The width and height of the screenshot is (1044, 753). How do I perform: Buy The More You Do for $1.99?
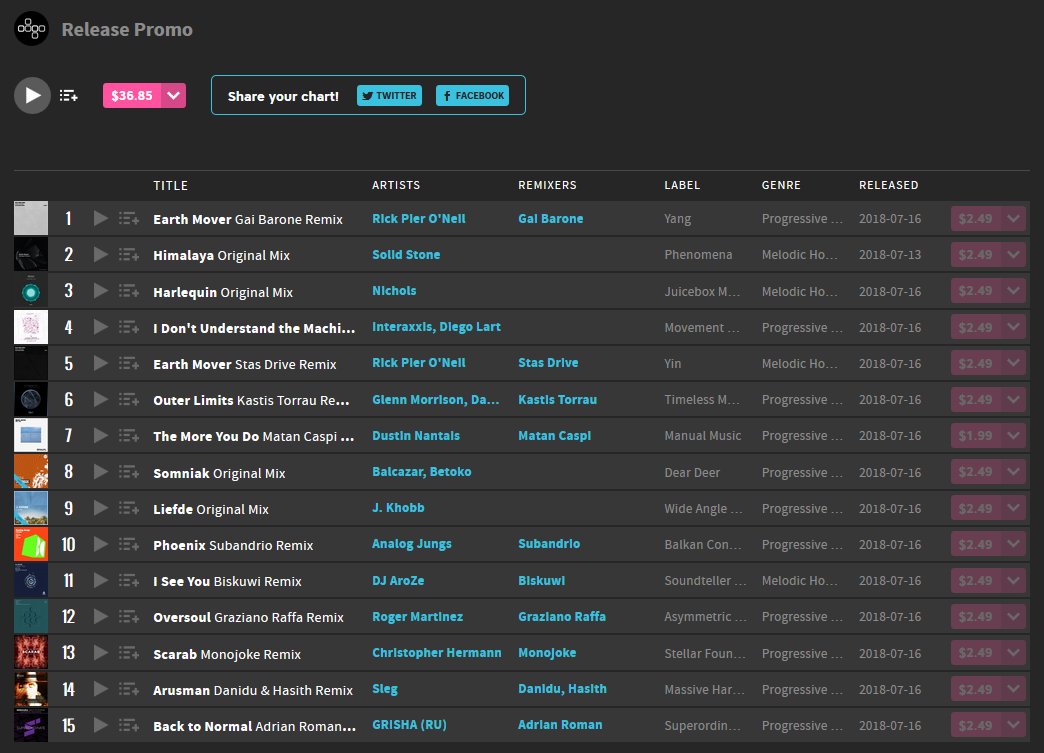975,435
